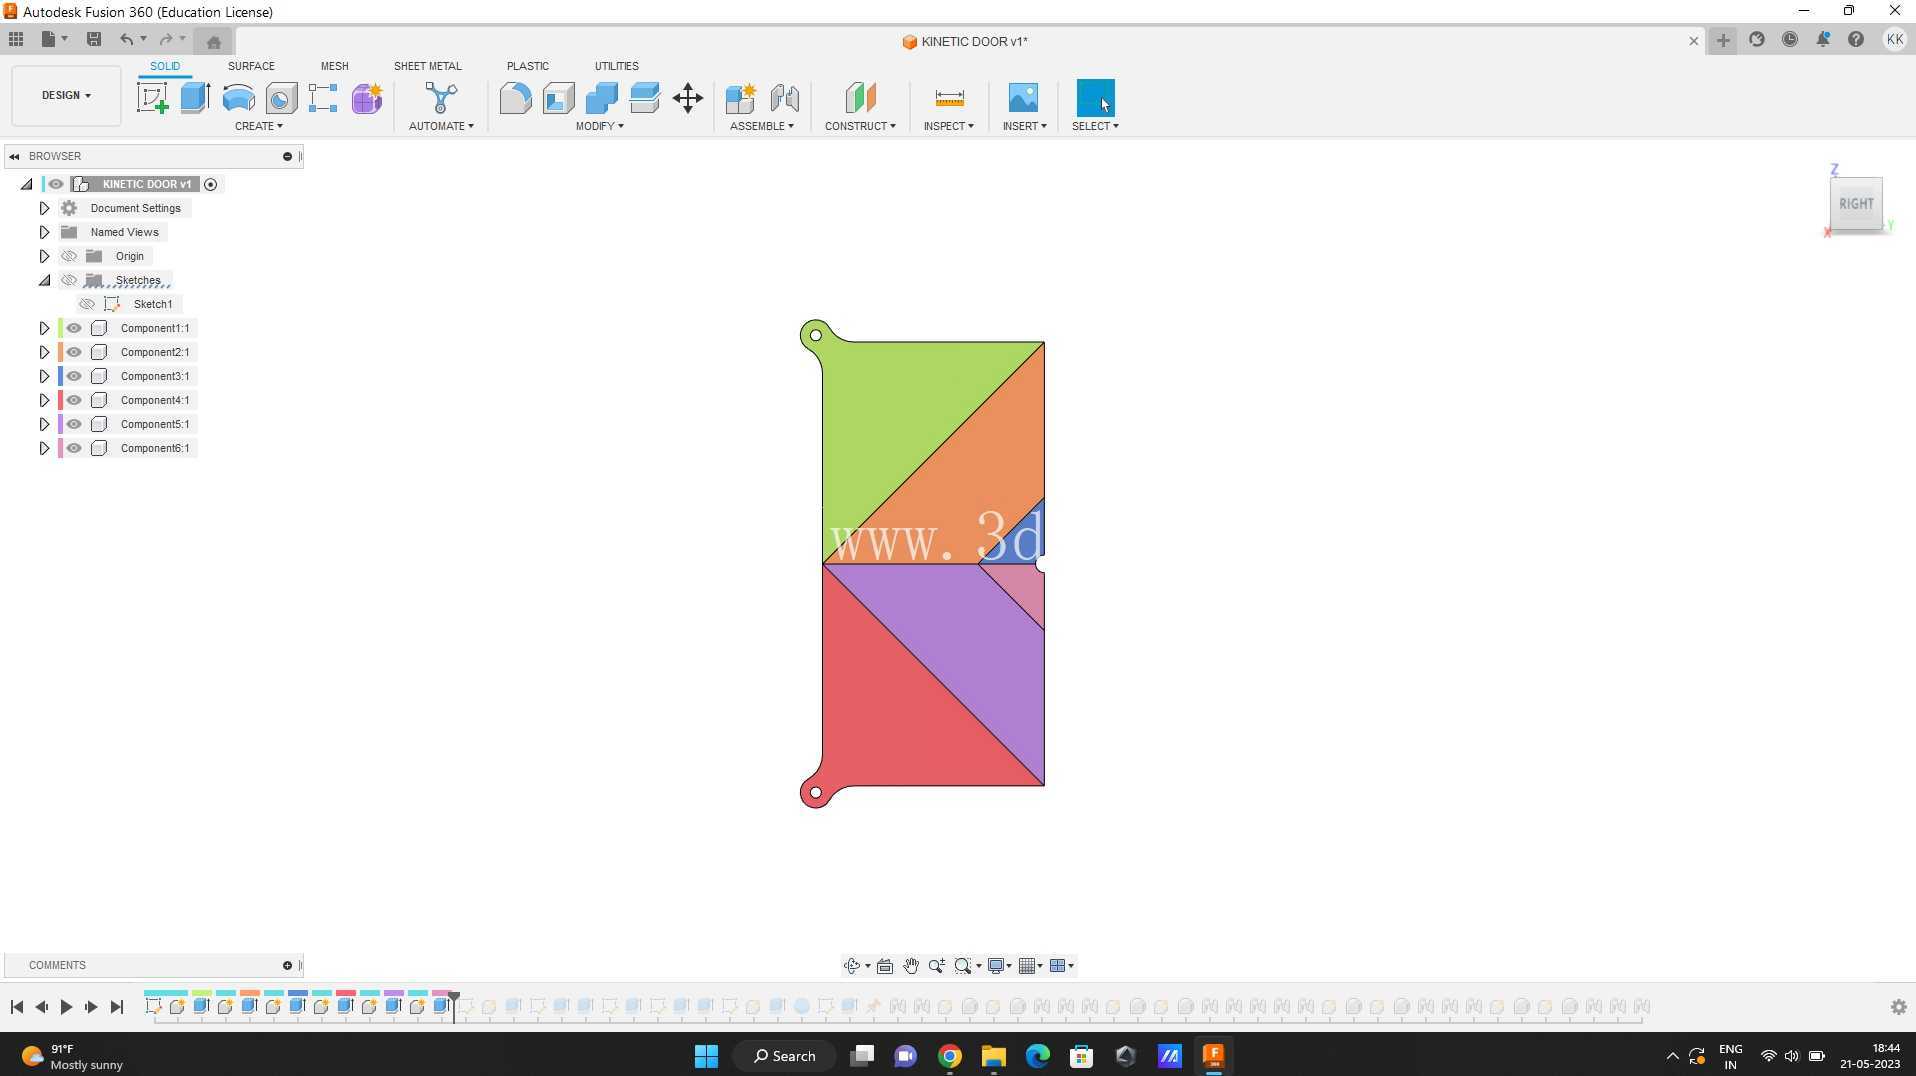
Task: Undo the last action
Action: tap(127, 39)
